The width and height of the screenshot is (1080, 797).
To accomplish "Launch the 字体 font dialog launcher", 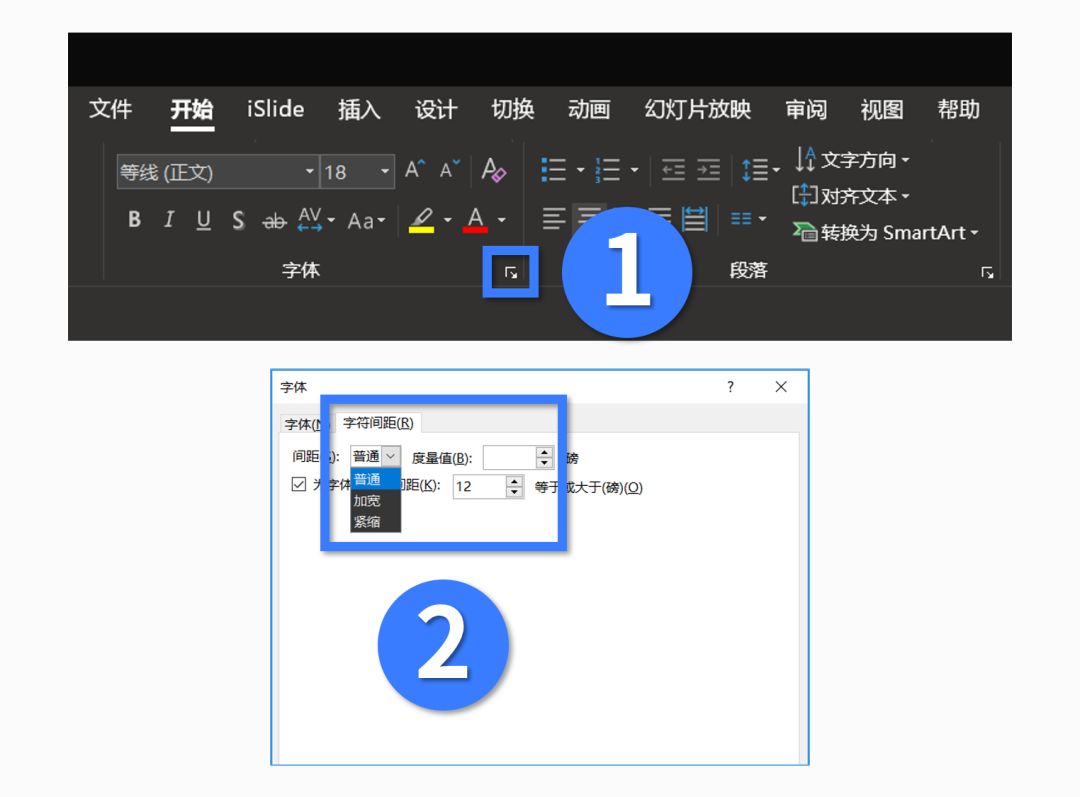I will coord(511,272).
